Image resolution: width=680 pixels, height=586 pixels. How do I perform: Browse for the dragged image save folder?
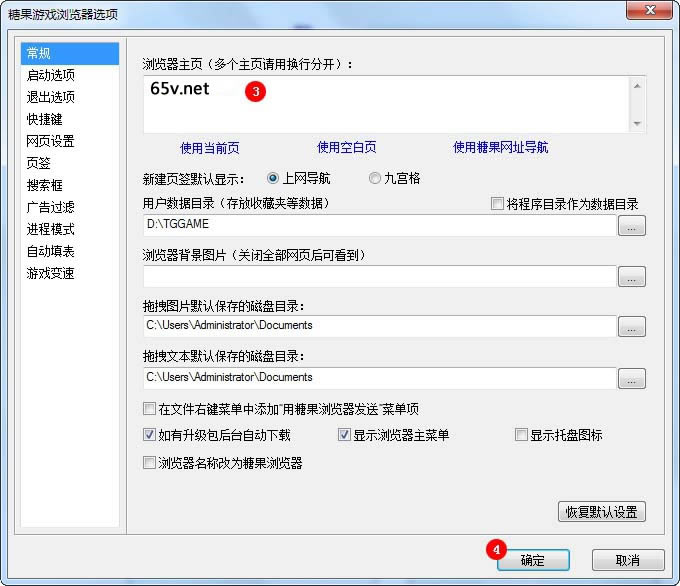pos(632,327)
